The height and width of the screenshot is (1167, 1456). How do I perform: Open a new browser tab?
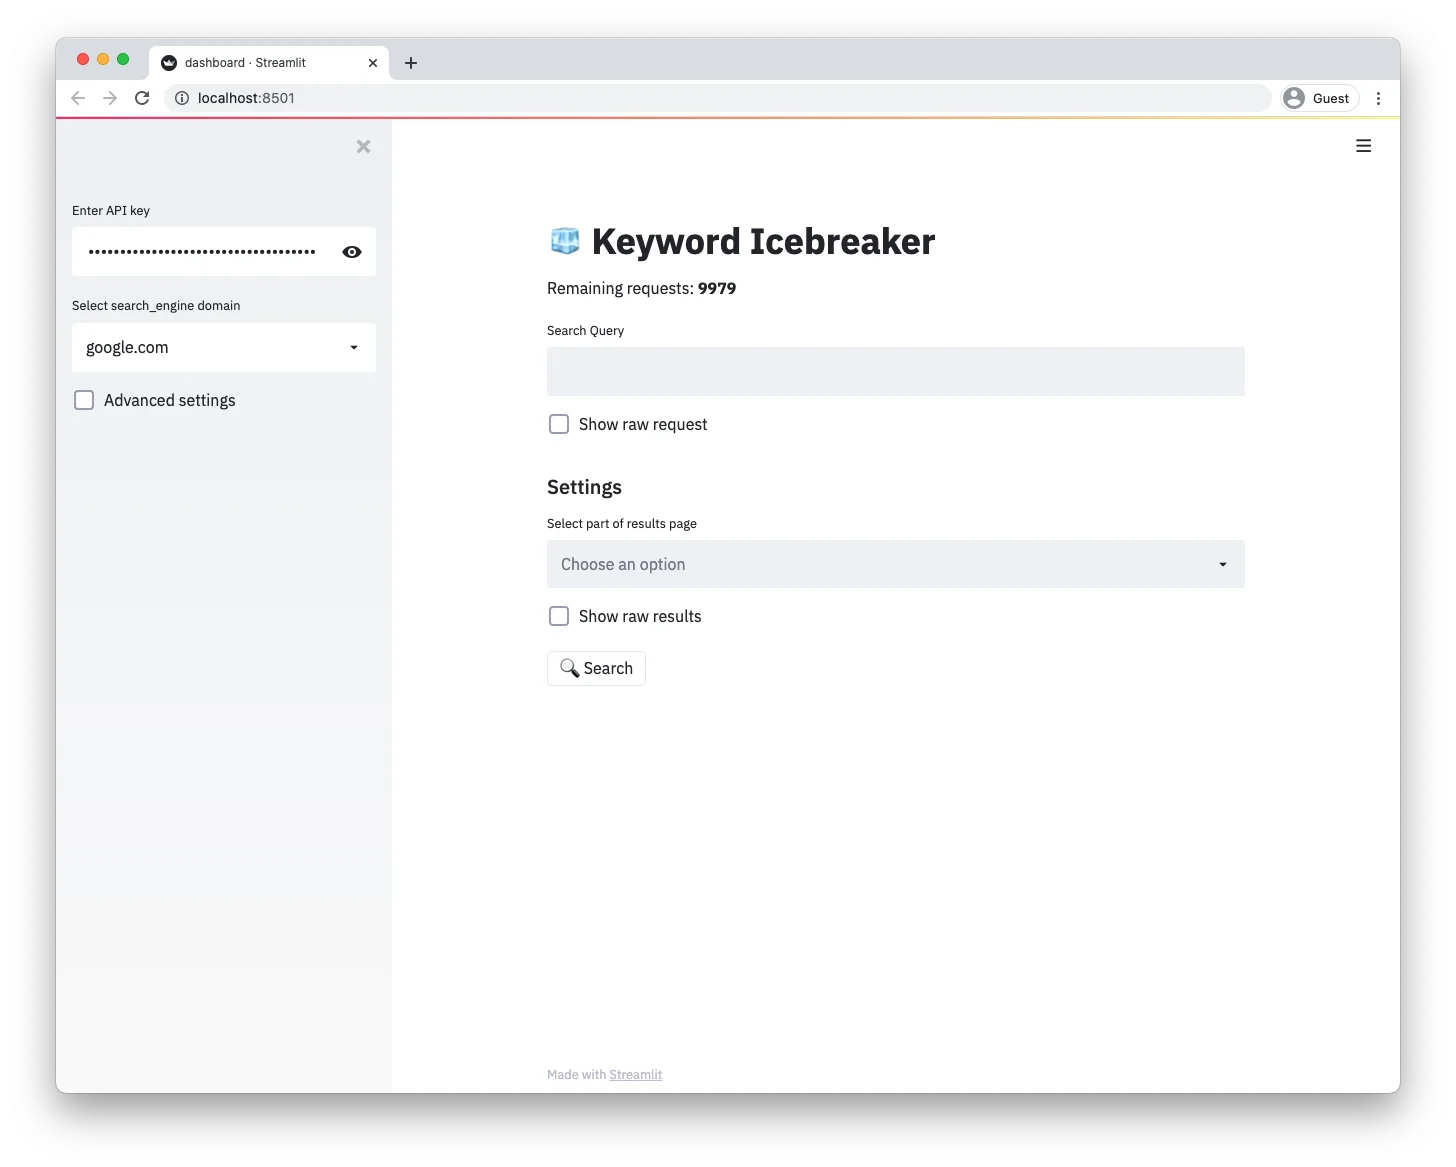tap(411, 63)
